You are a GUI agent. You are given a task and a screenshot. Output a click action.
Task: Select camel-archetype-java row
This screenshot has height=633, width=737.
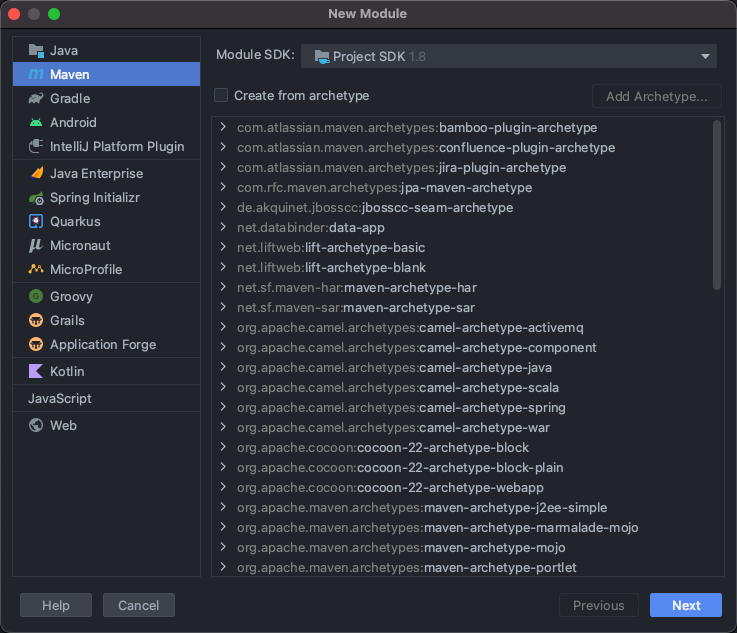point(468,367)
